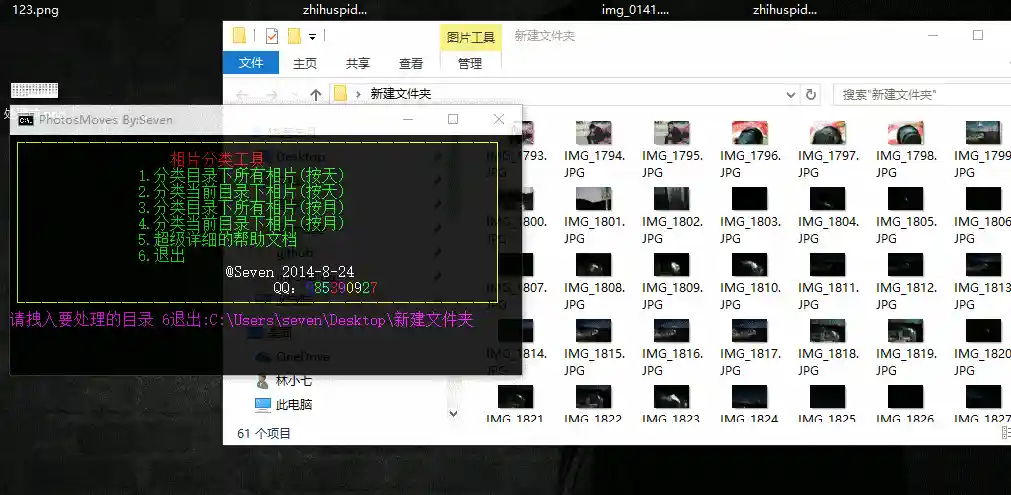Open the Customize Quick Access Toolbar dropdown arrow
The height and width of the screenshot is (495, 1011).
(x=313, y=37)
